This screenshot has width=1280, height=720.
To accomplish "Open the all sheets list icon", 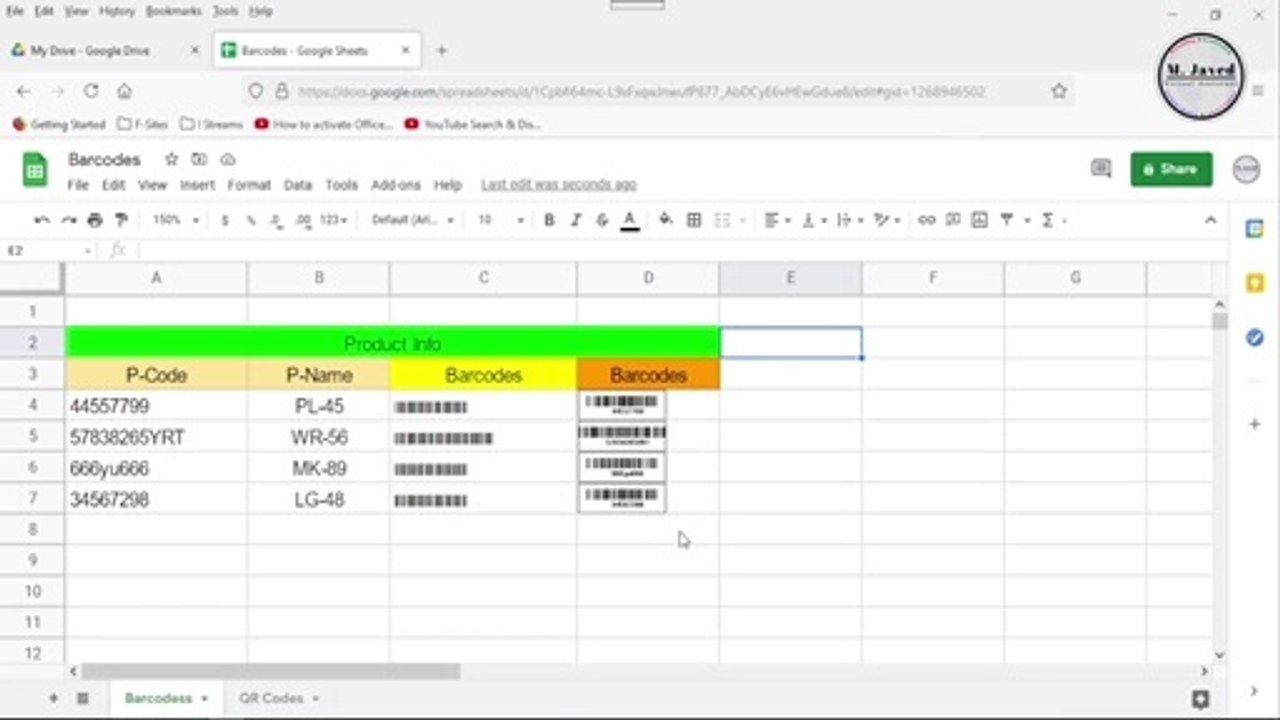I will pyautogui.click(x=83, y=698).
